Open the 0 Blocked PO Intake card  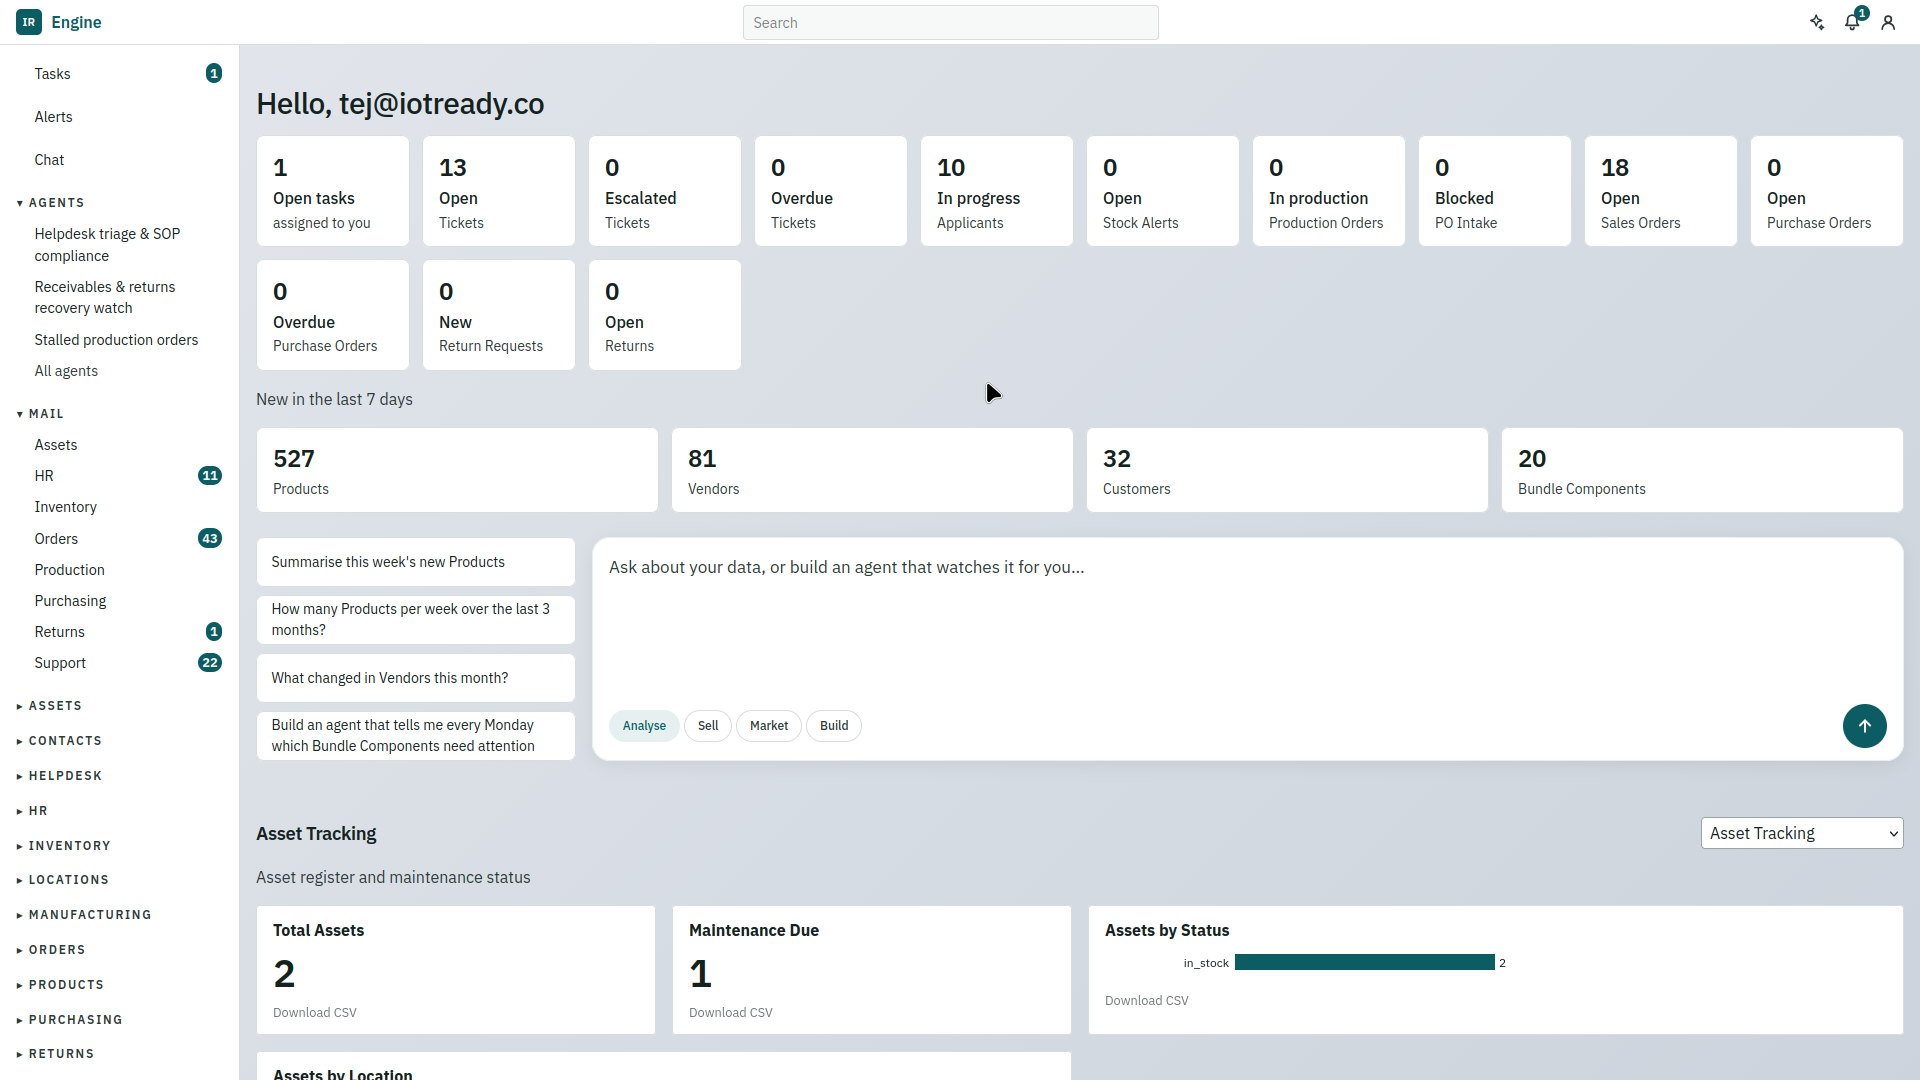pos(1494,191)
